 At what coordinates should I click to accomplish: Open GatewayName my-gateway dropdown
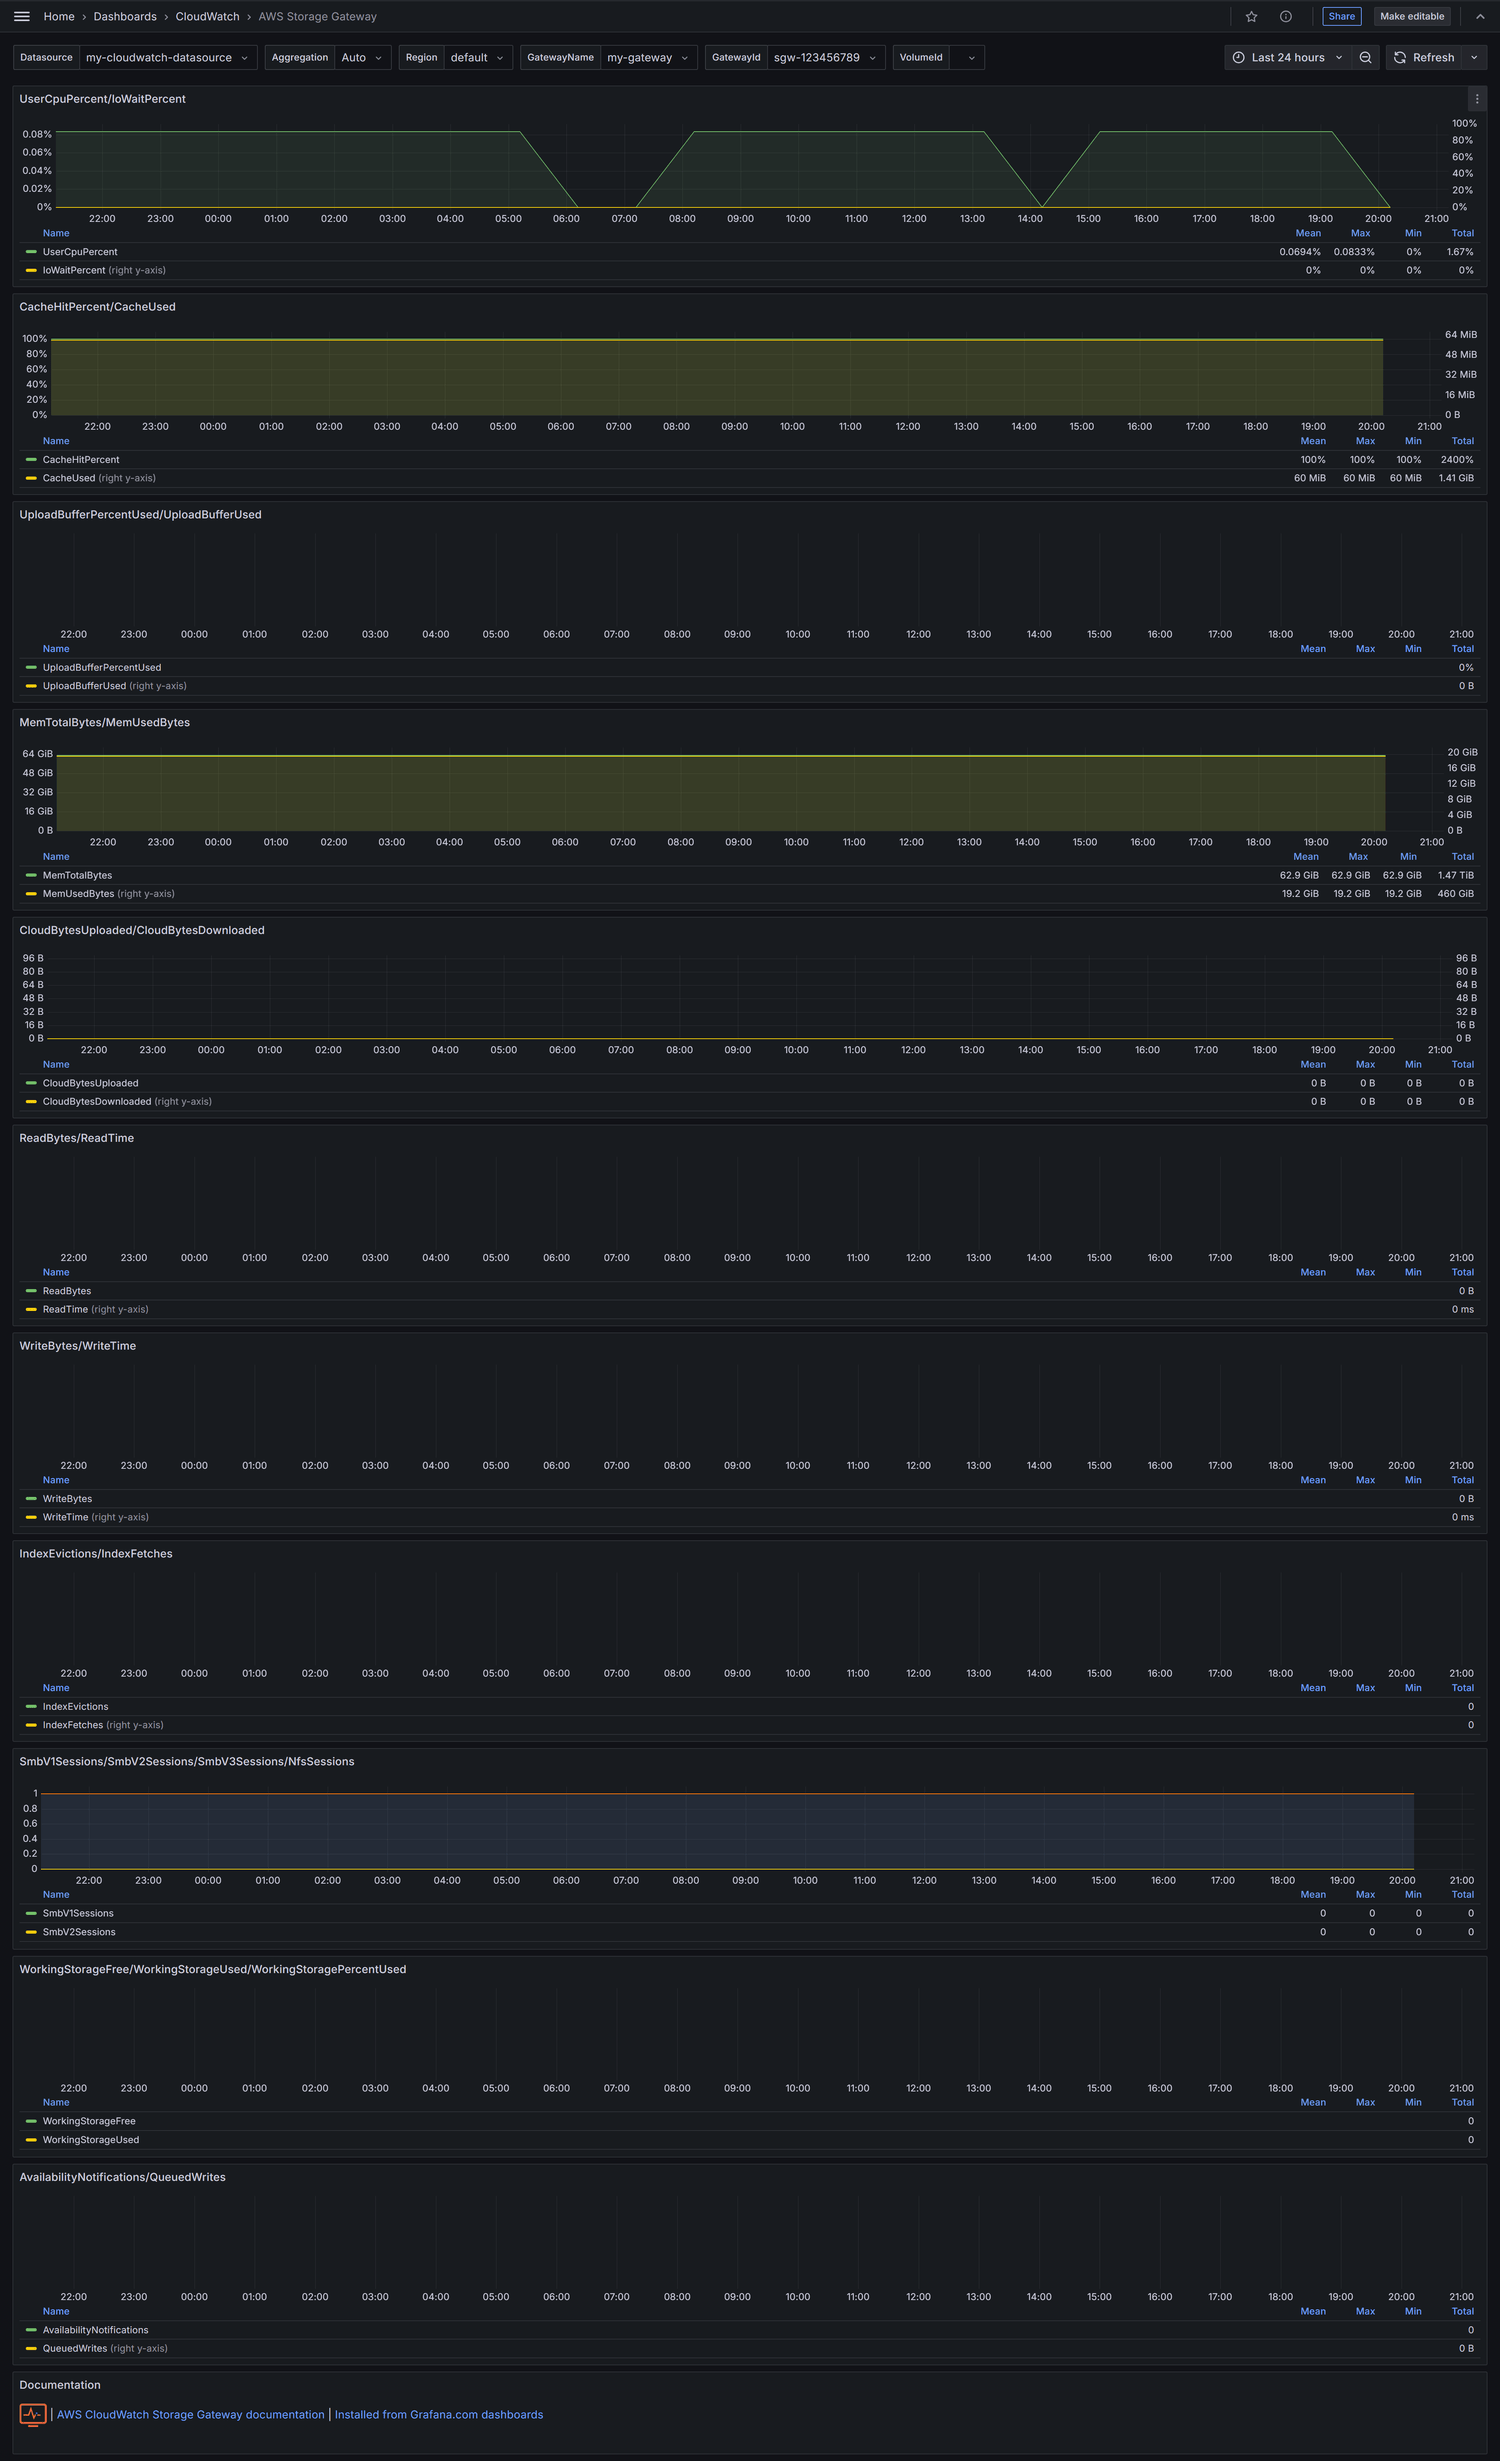649,58
